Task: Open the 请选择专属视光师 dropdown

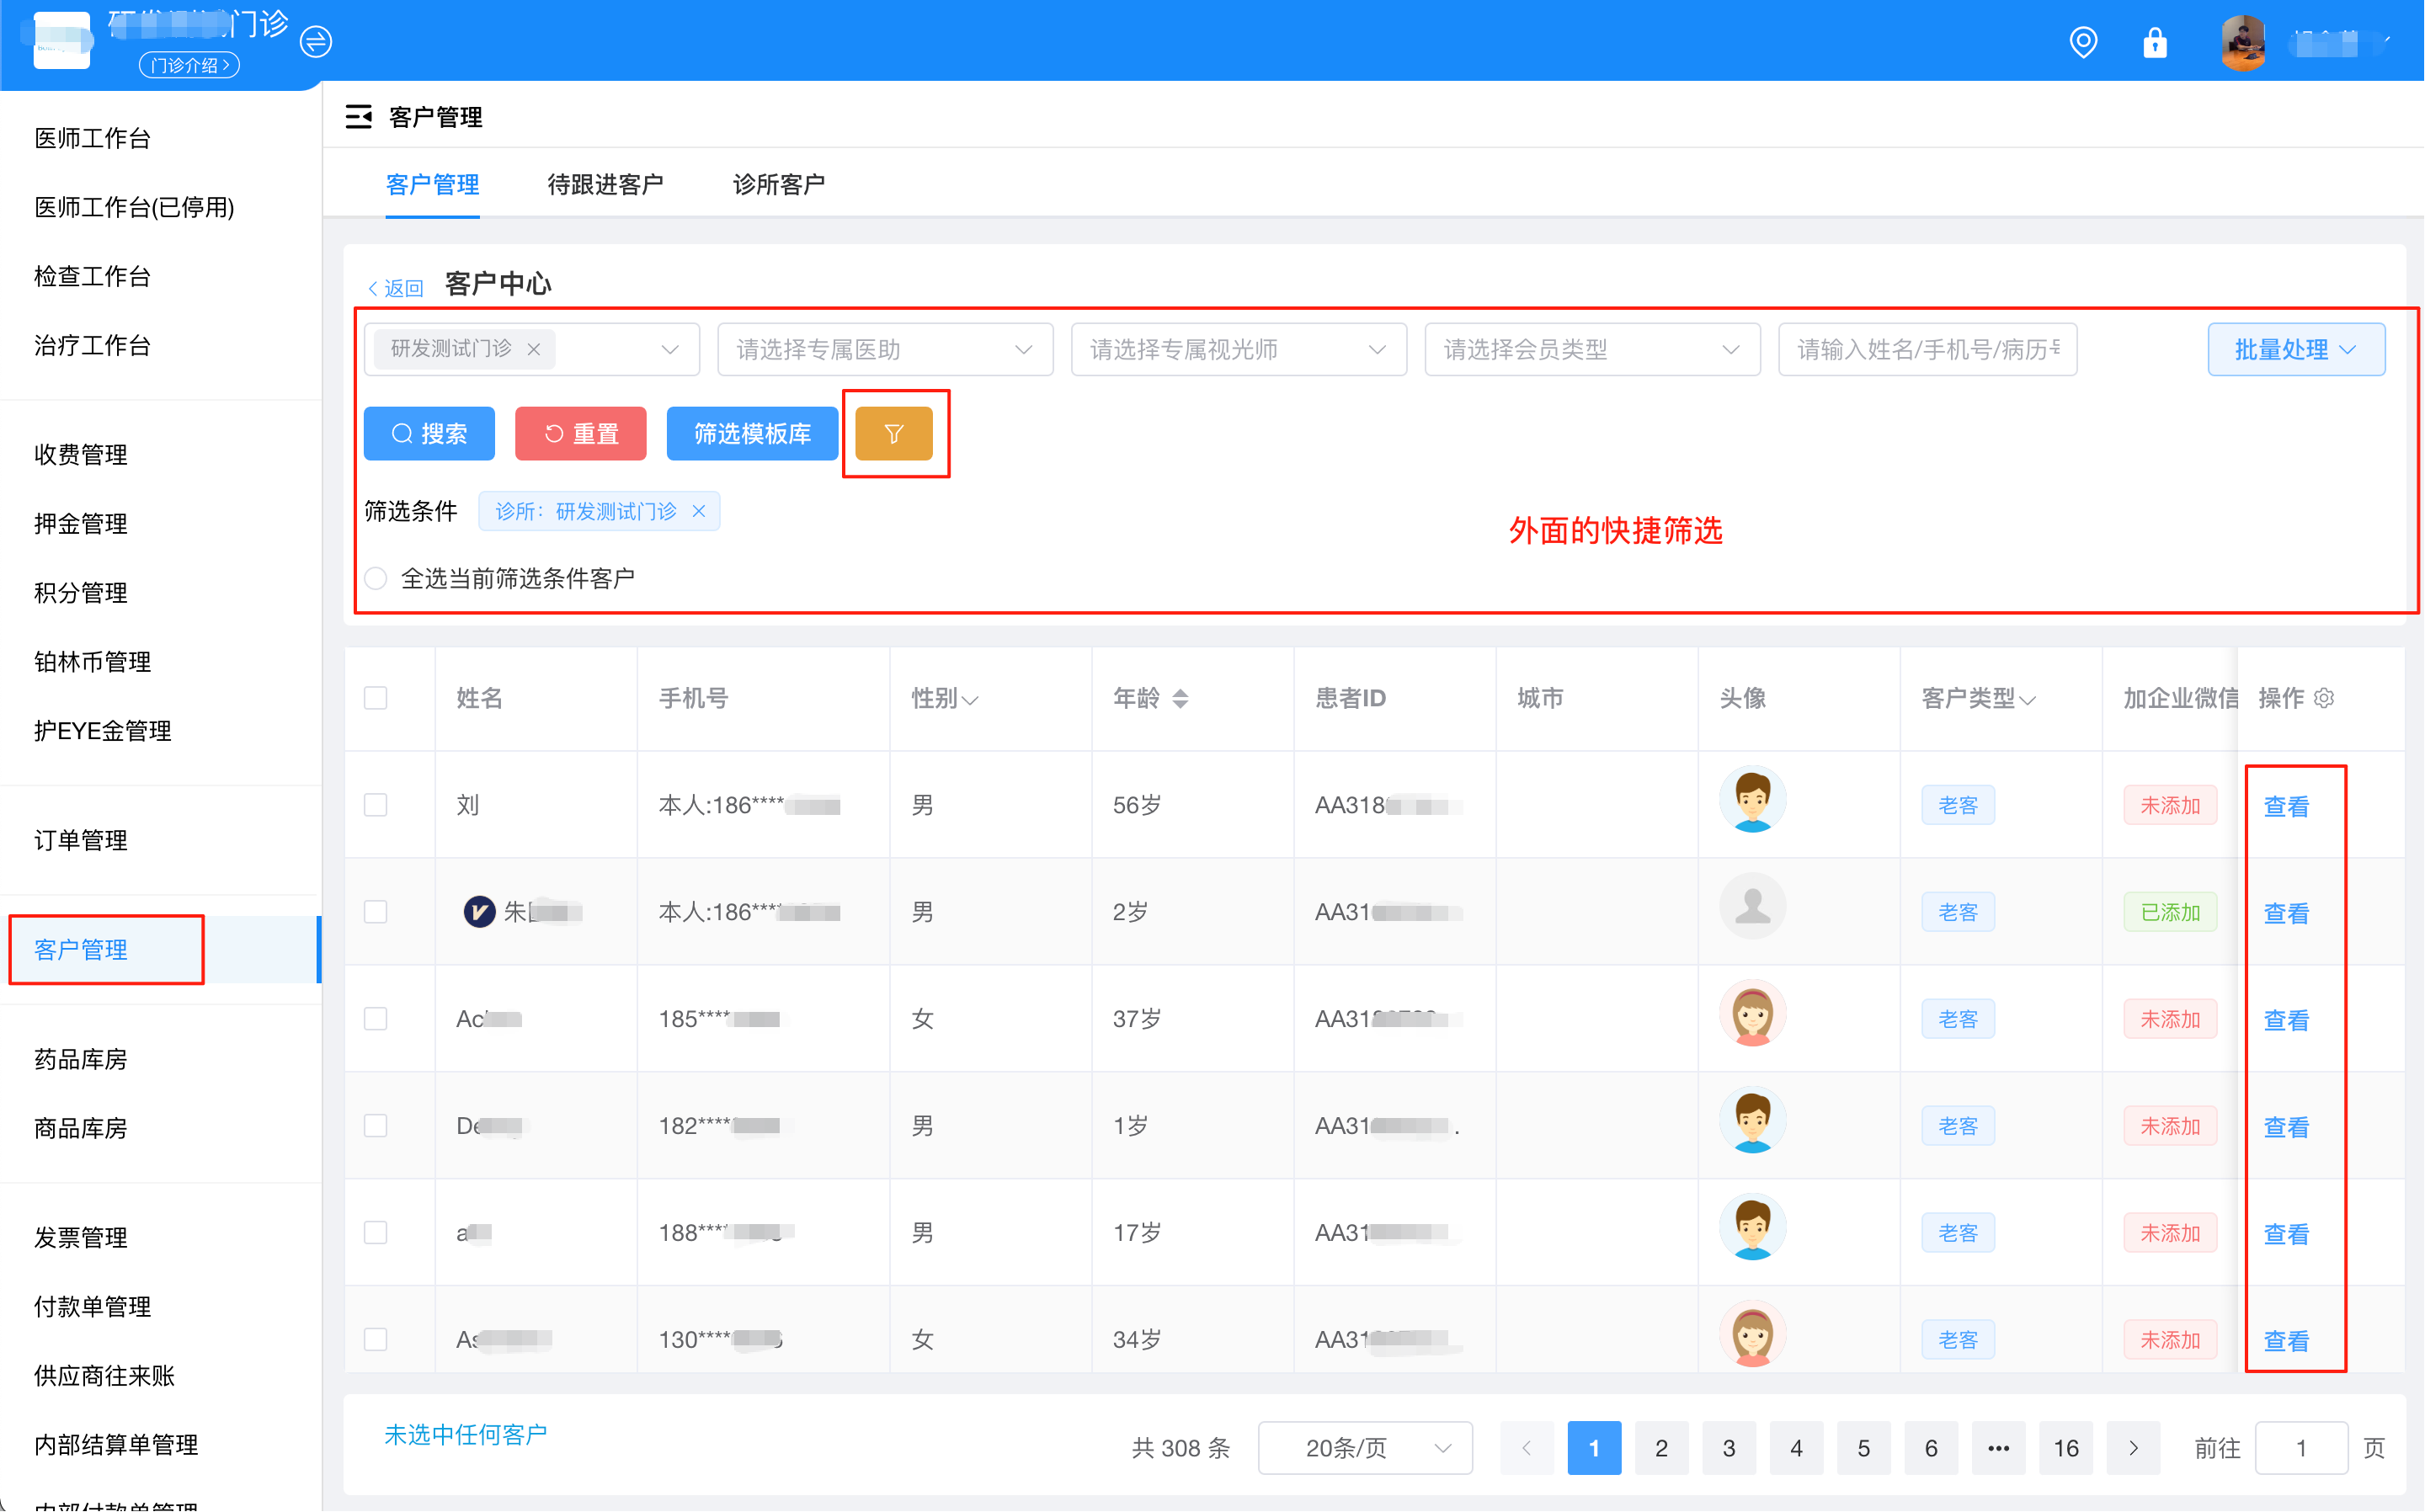Action: [1239, 349]
